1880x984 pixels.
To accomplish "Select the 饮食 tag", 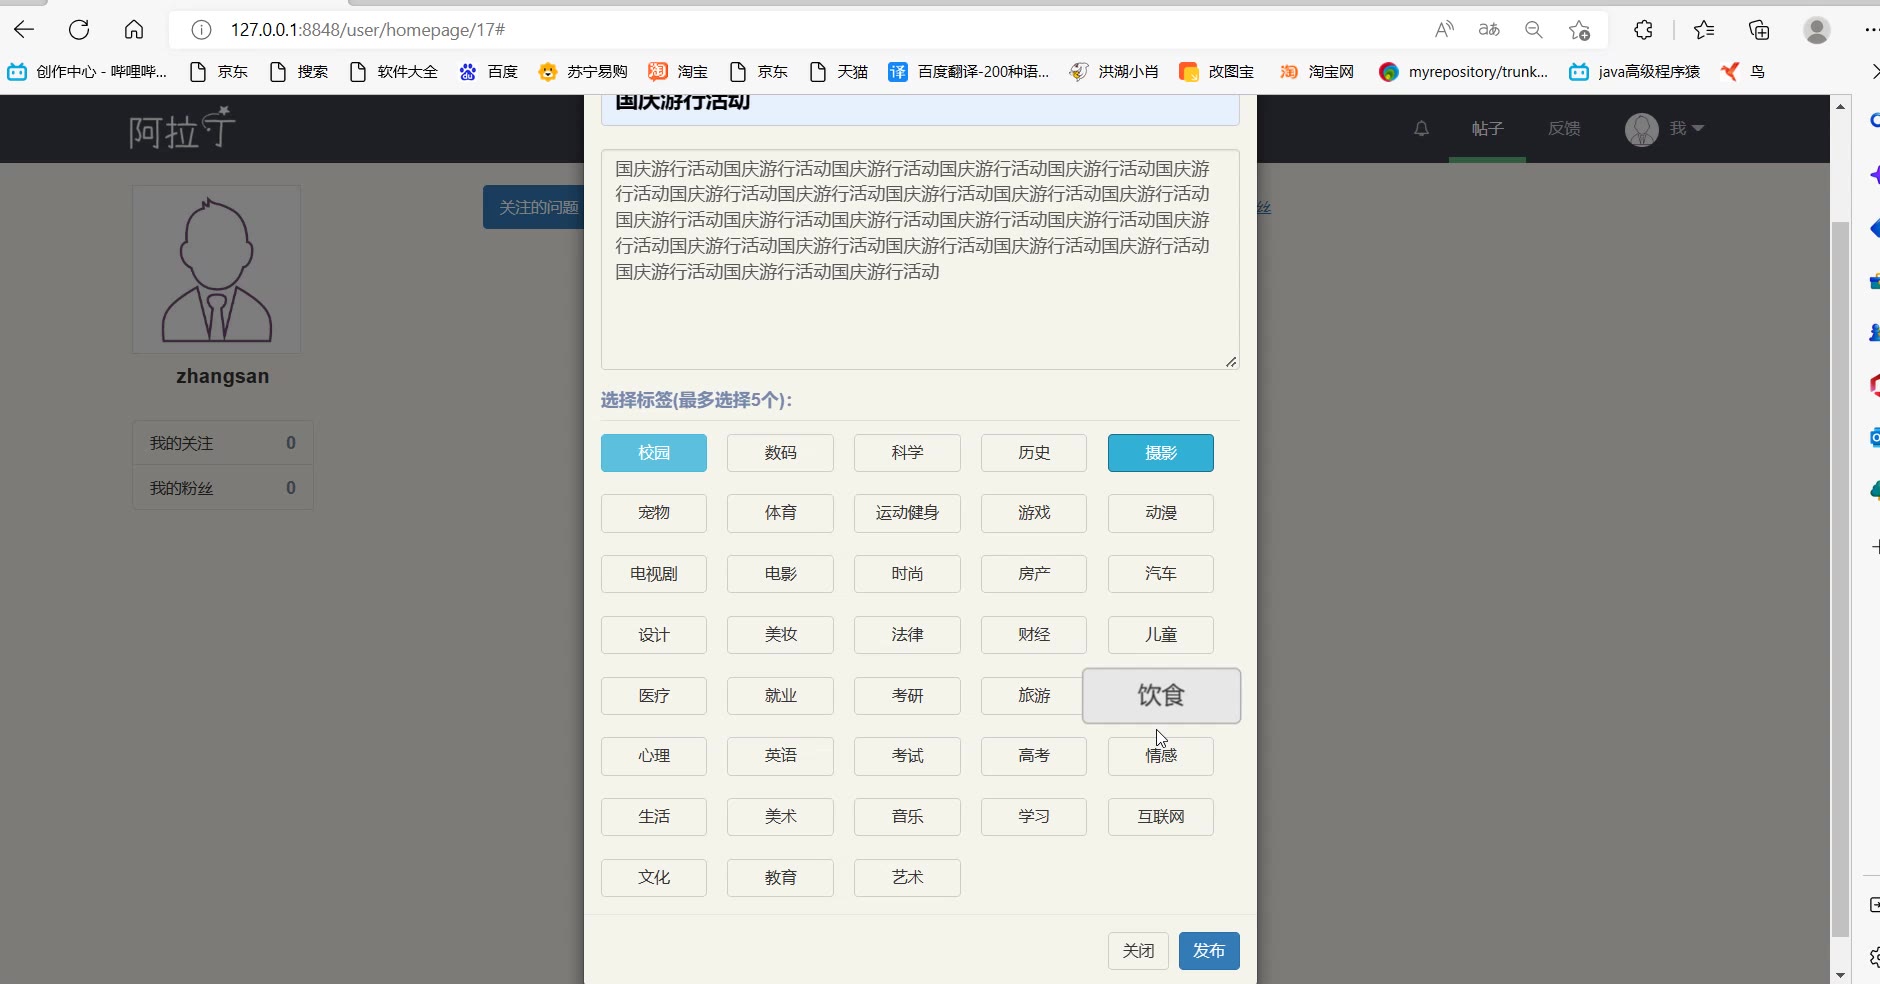I will [x=1161, y=696].
